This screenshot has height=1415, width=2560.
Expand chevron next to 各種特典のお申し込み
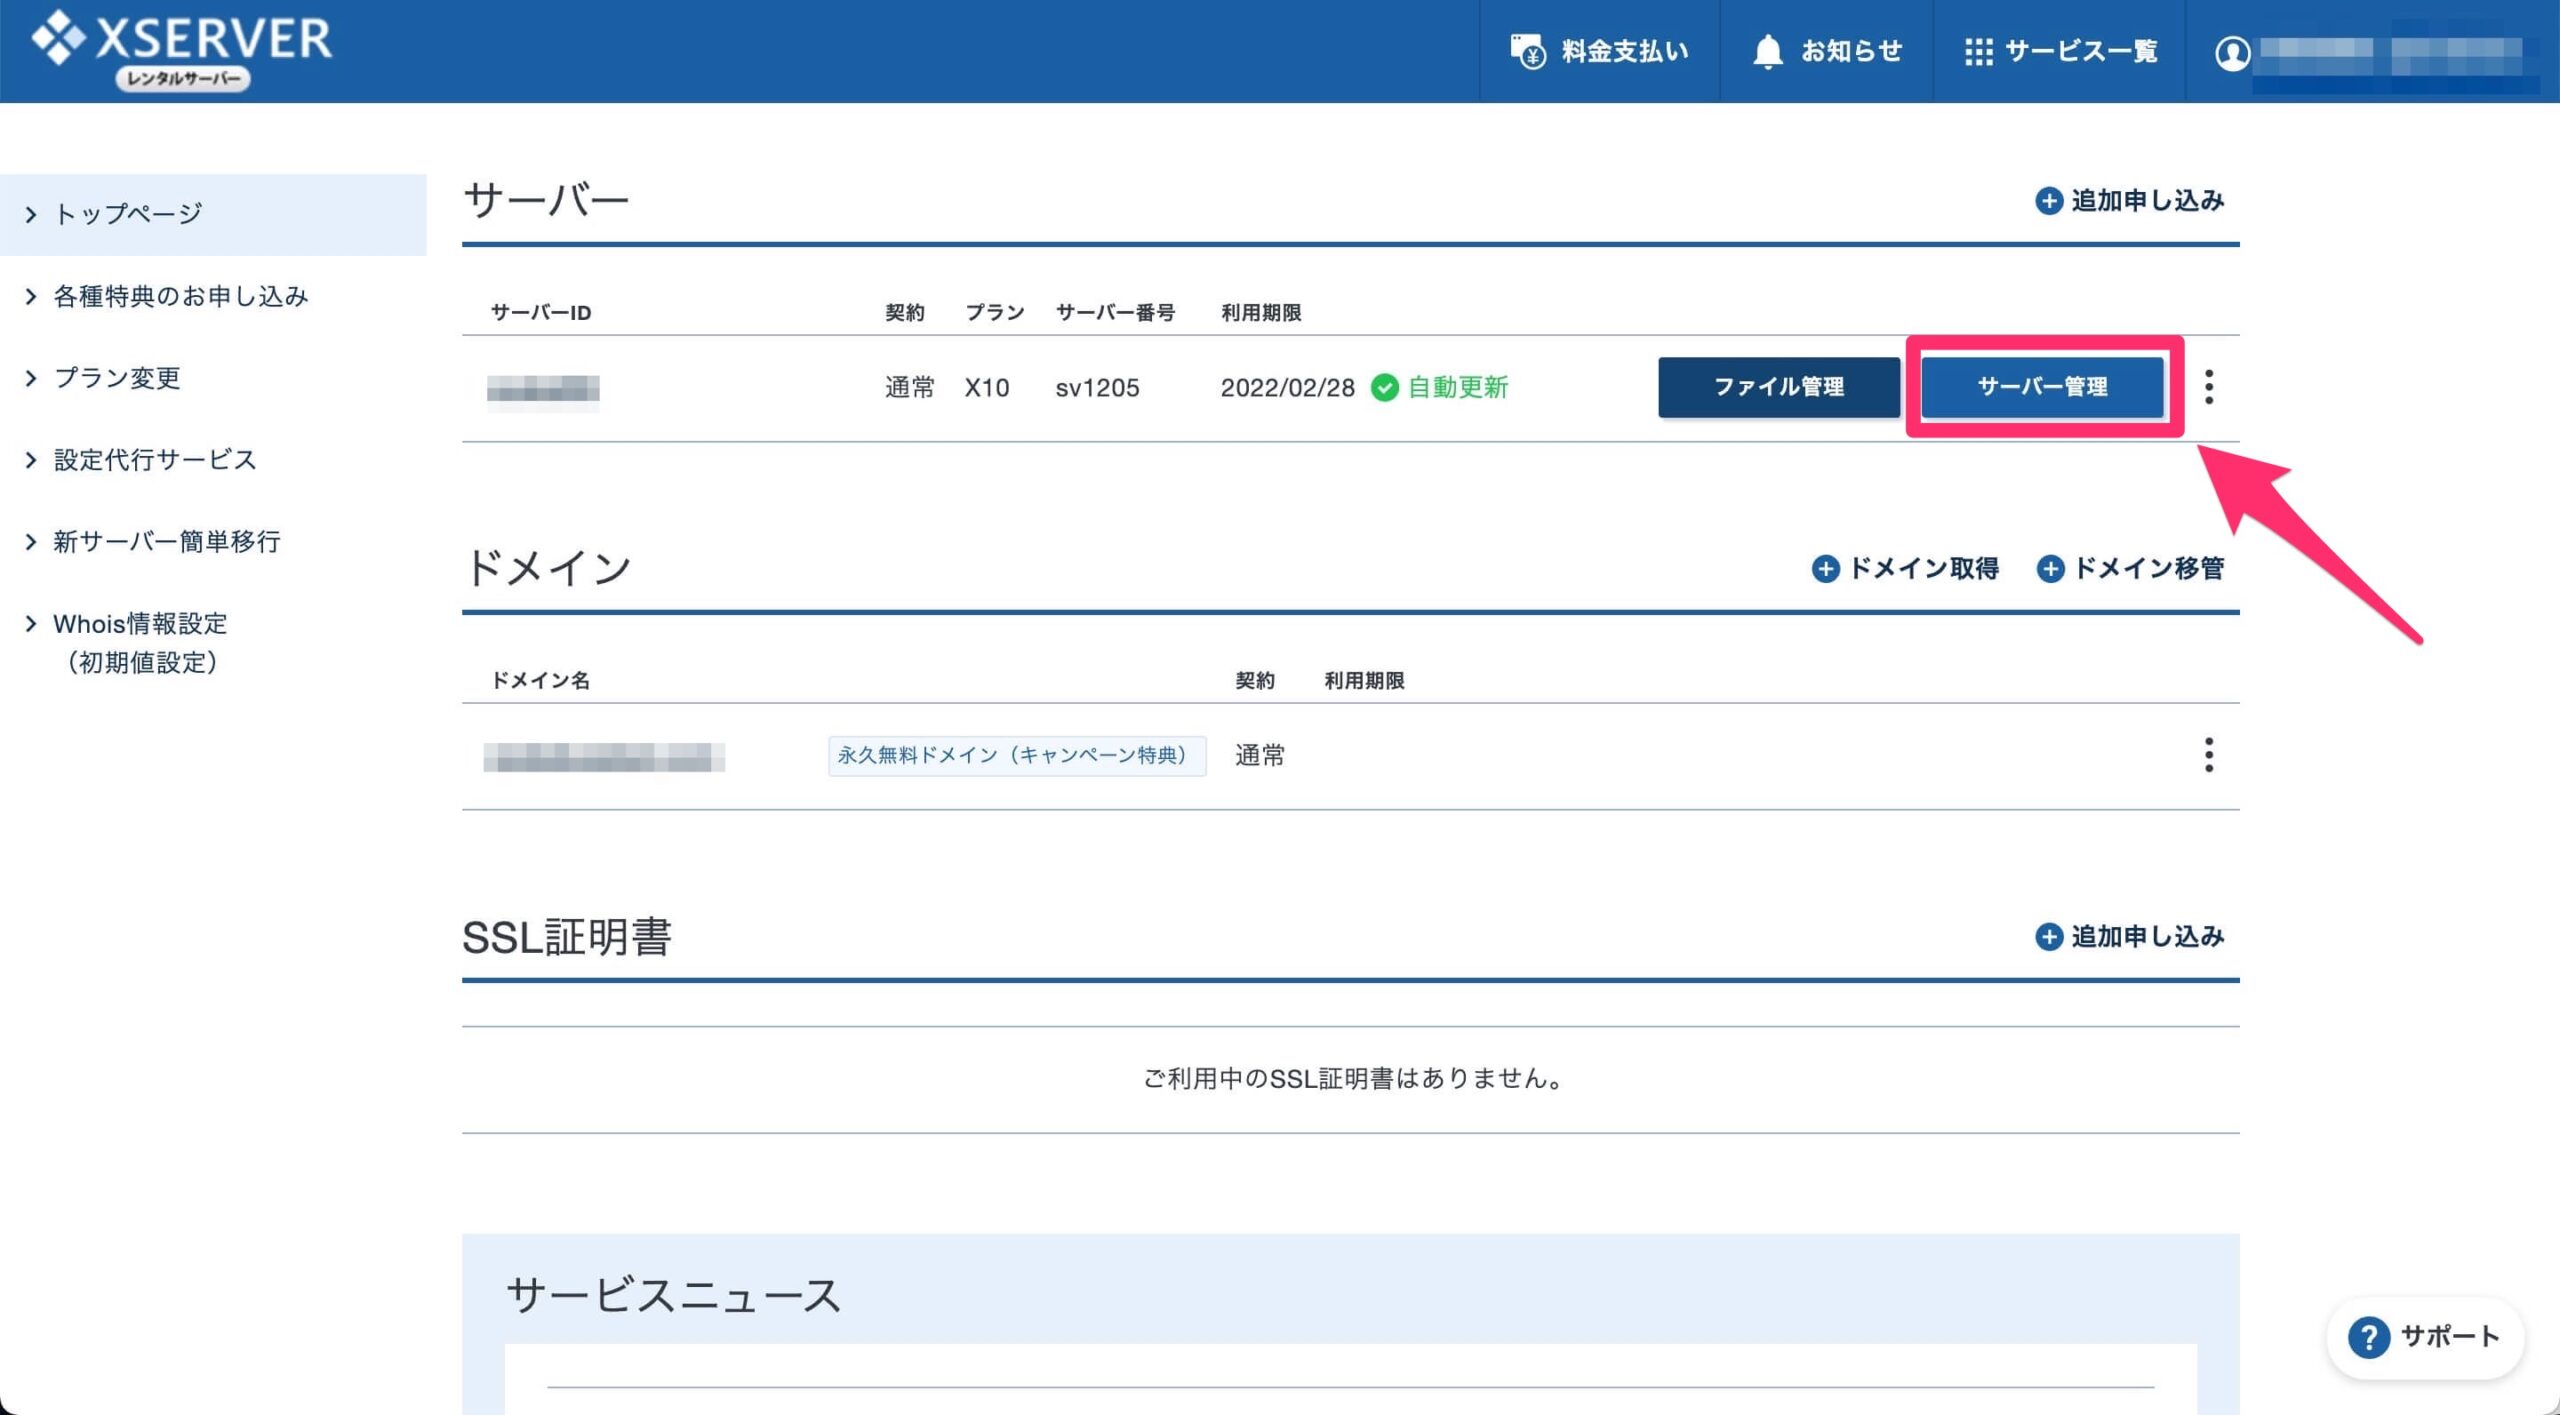point(31,297)
